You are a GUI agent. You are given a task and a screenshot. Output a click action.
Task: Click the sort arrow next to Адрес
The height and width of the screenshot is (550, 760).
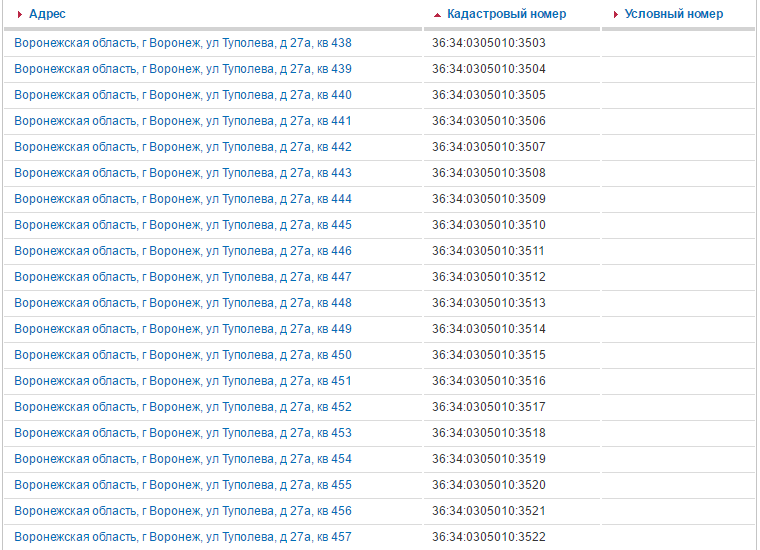point(20,15)
